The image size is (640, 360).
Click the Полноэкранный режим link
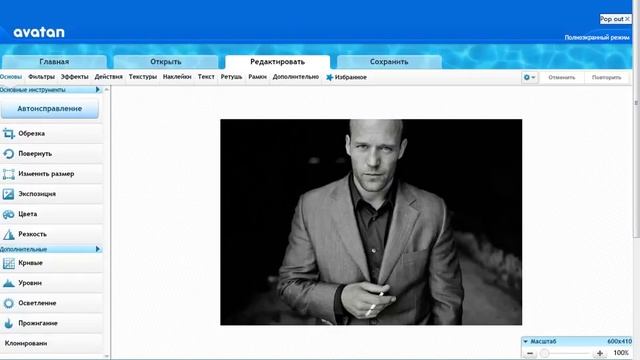point(597,38)
